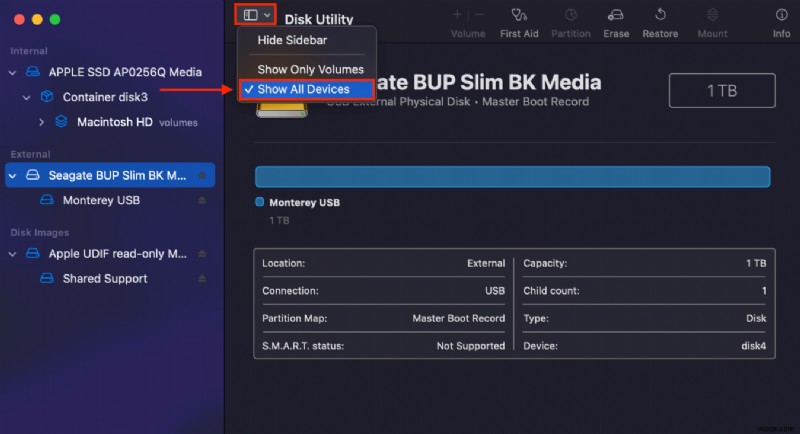Select Seagate BUP Slim BK Media disk

[110, 175]
